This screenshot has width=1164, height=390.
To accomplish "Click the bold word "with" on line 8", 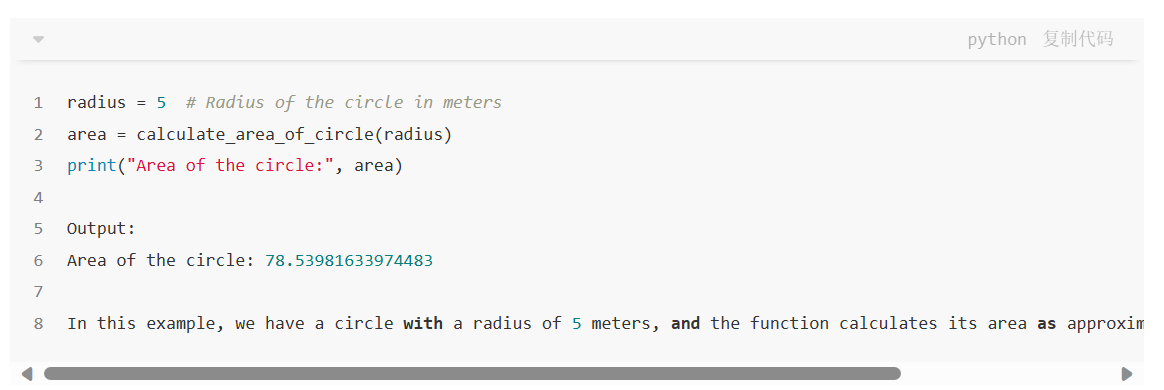I will coord(423,324).
